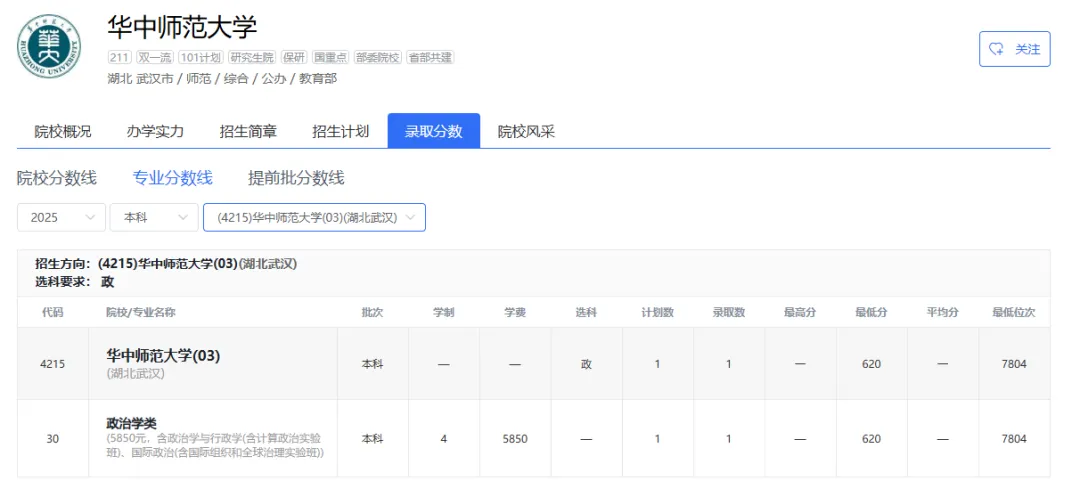Click the 代码 column header
Image resolution: width=1080 pixels, height=497 pixels.
tap(52, 313)
